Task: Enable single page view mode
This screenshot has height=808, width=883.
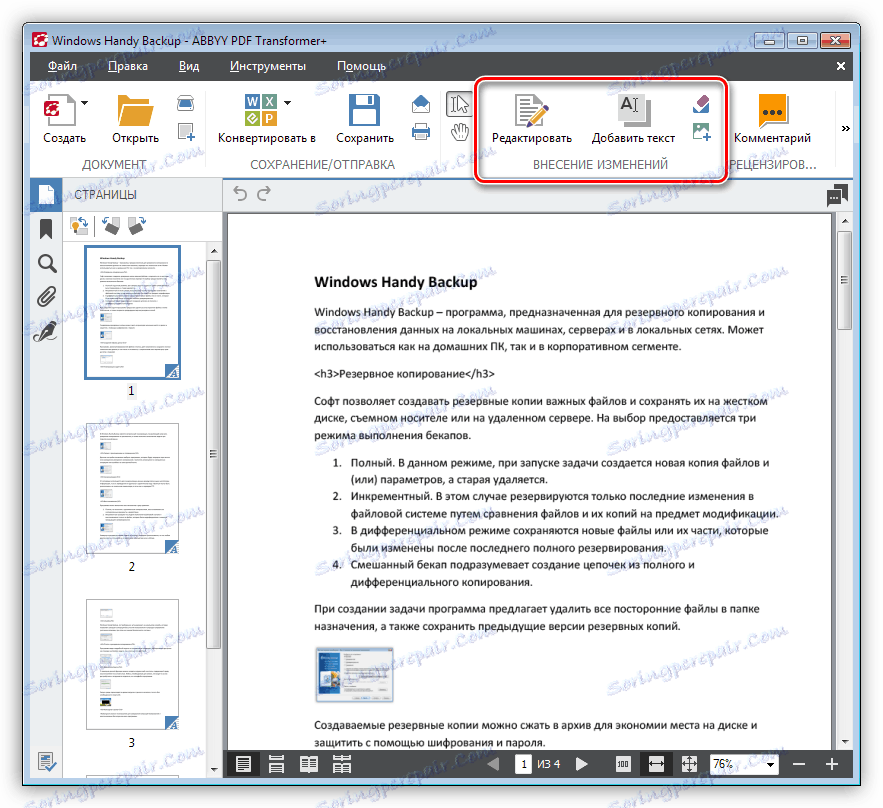Action: click(x=243, y=764)
